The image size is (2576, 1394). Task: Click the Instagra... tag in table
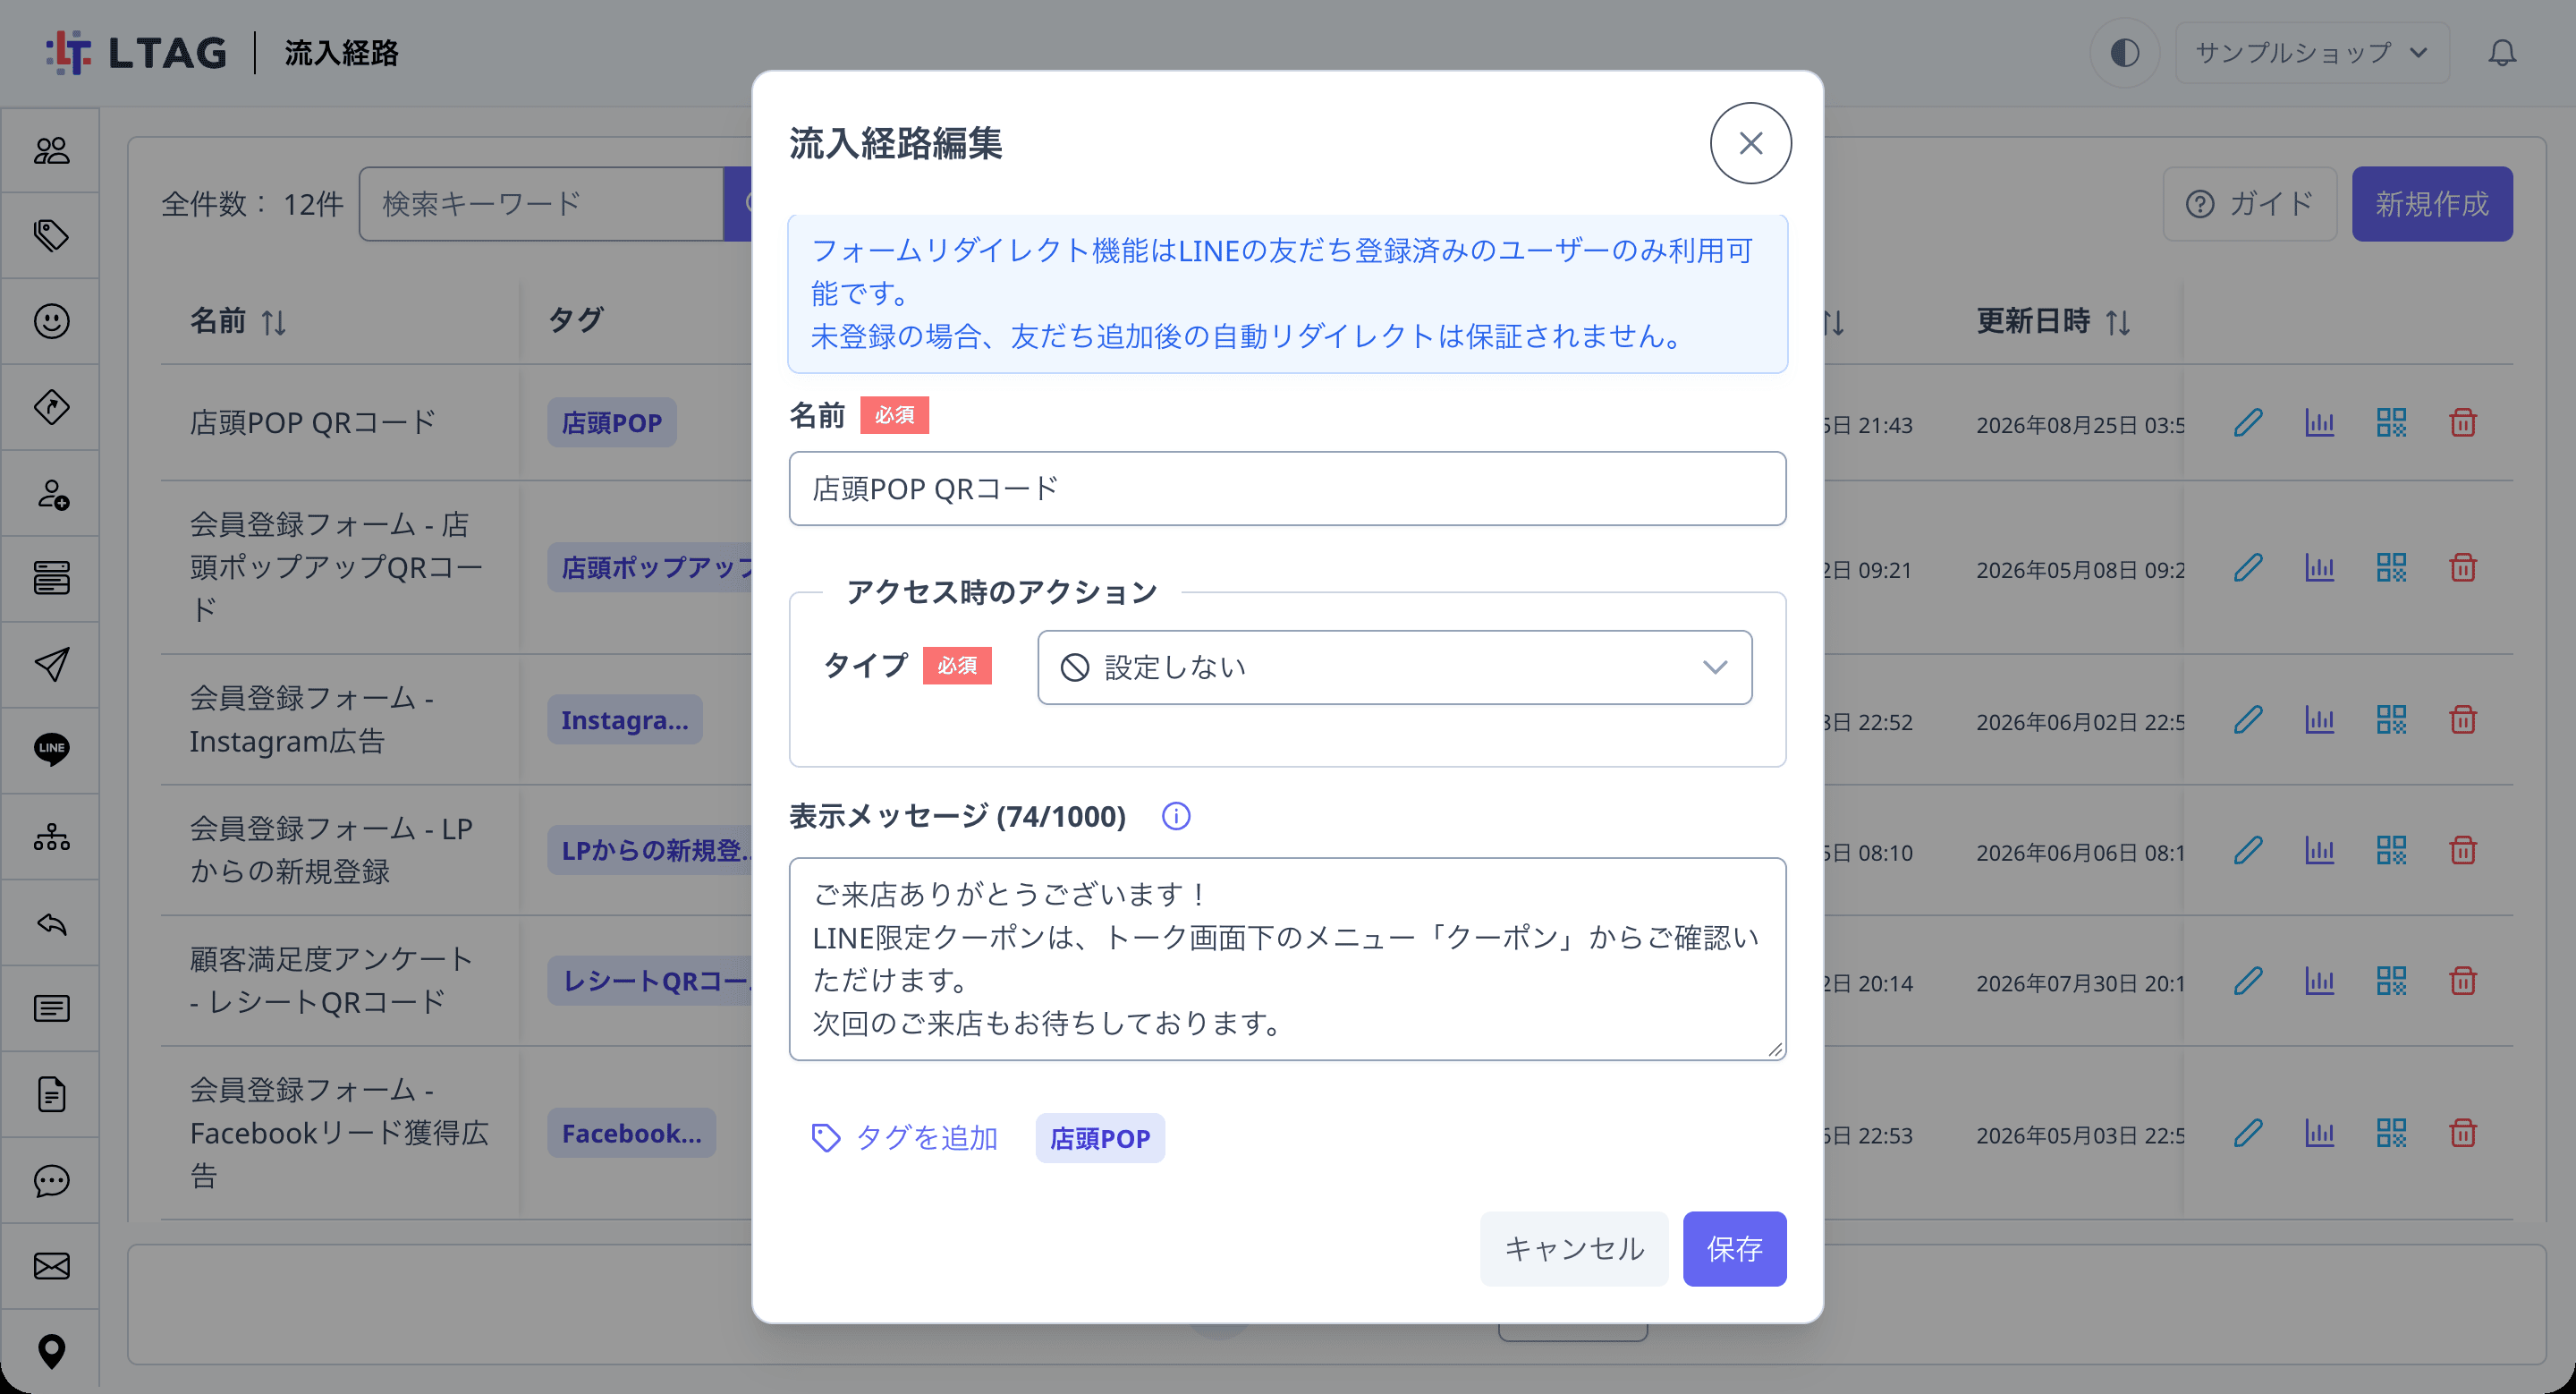pos(624,720)
